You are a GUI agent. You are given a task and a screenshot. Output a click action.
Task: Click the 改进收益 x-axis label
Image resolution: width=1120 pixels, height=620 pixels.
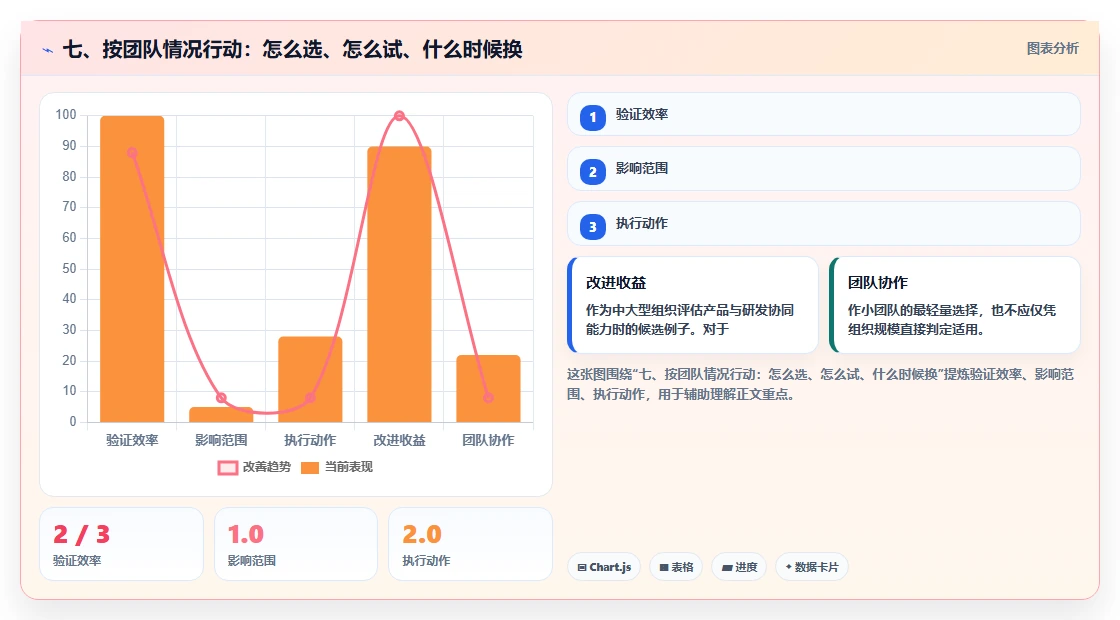[x=399, y=441]
